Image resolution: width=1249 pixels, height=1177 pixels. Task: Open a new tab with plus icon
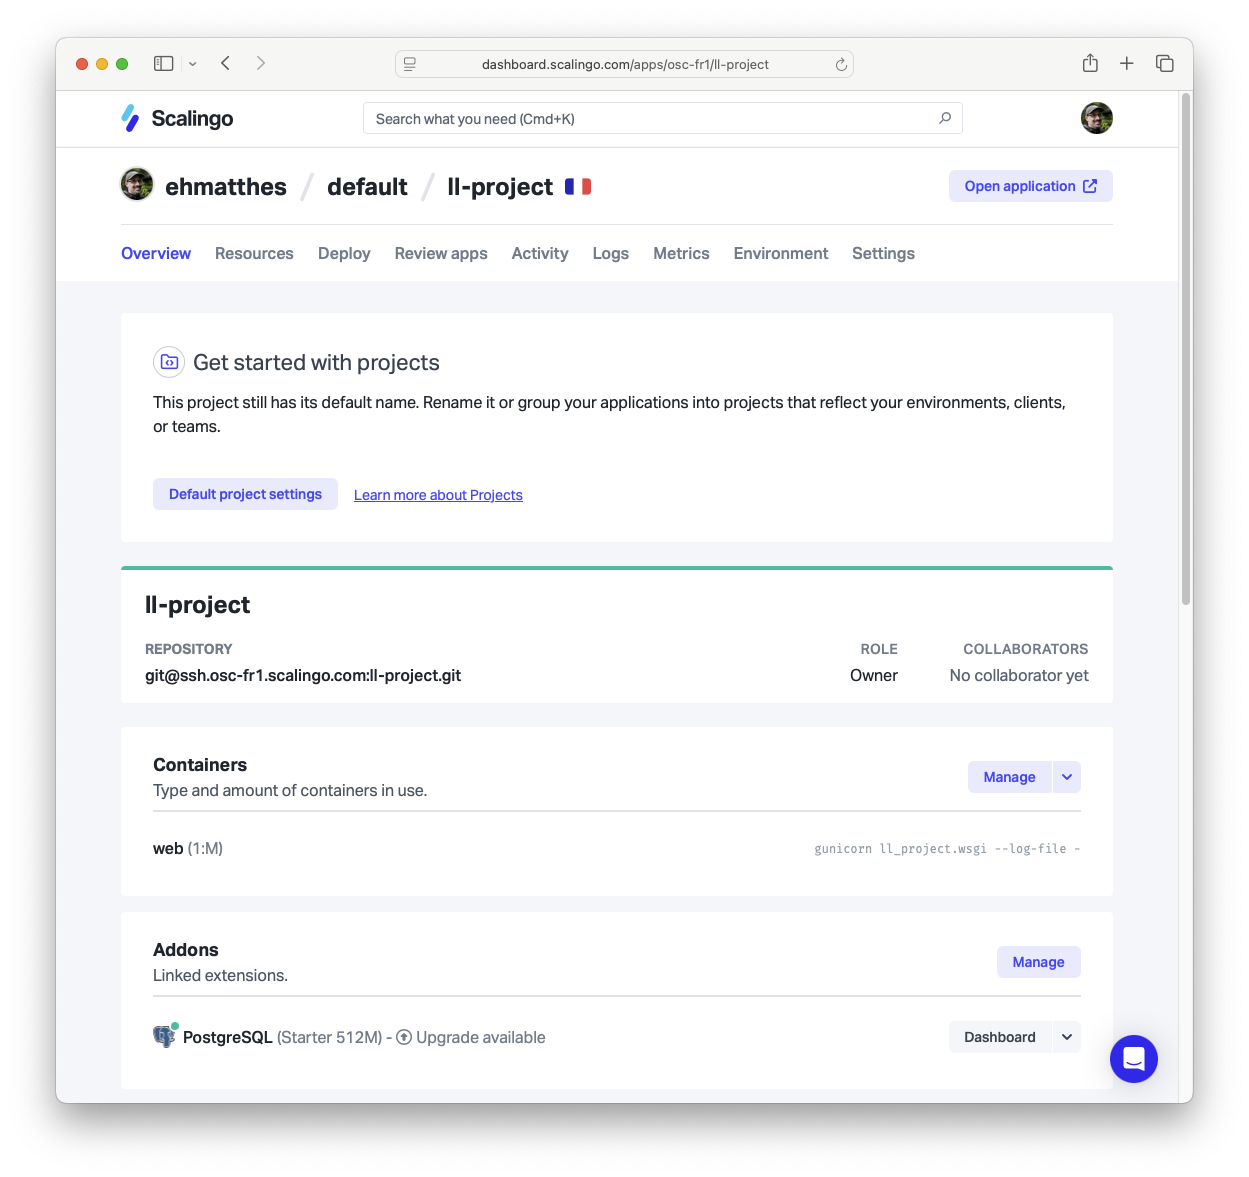1127,63
